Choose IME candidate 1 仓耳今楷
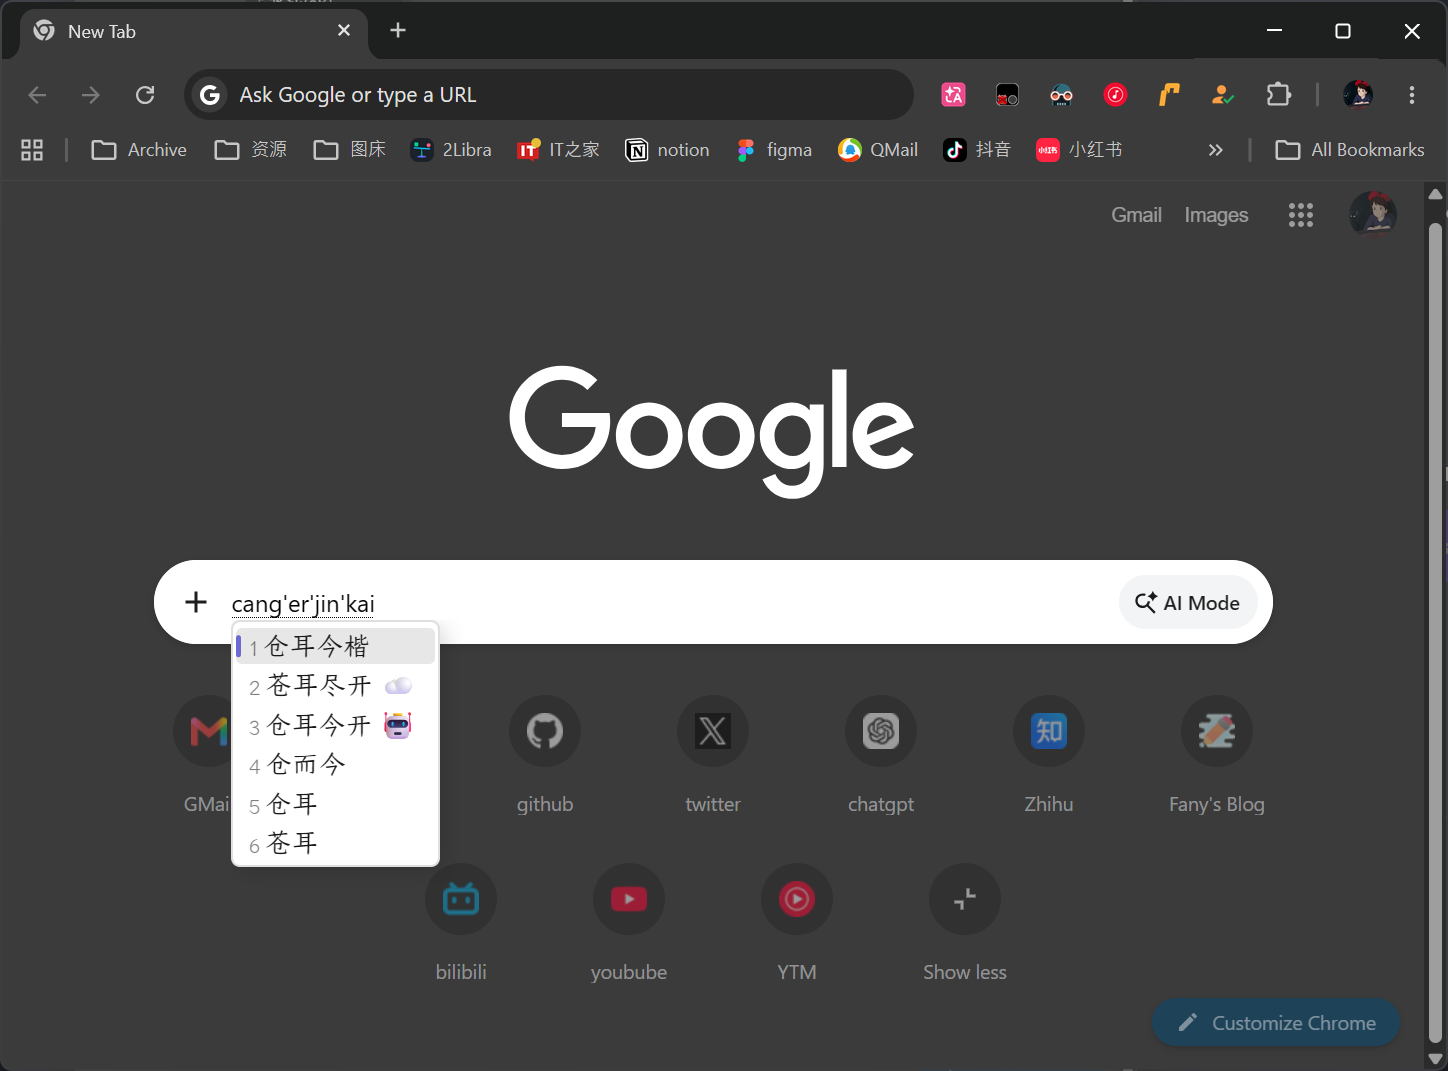 point(335,646)
